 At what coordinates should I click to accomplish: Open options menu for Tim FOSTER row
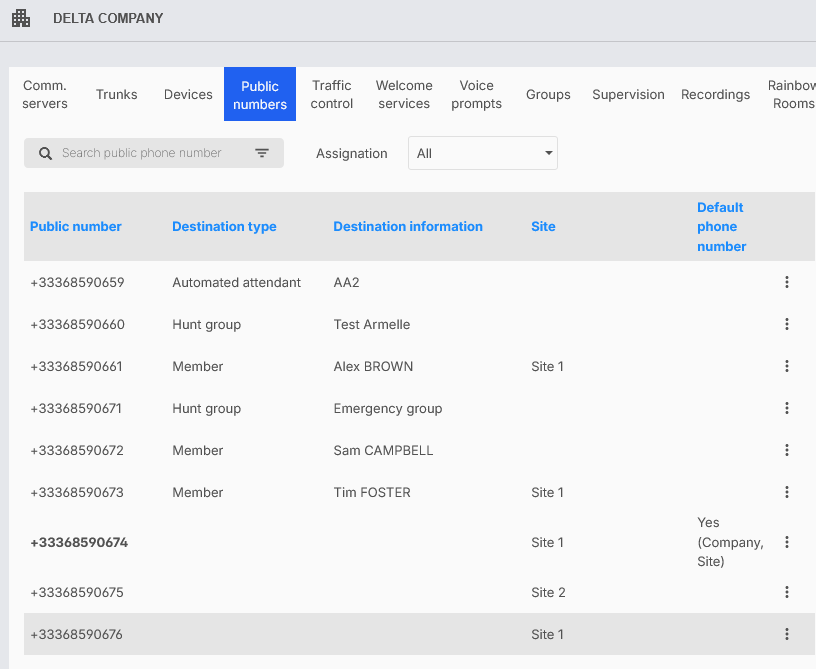787,493
